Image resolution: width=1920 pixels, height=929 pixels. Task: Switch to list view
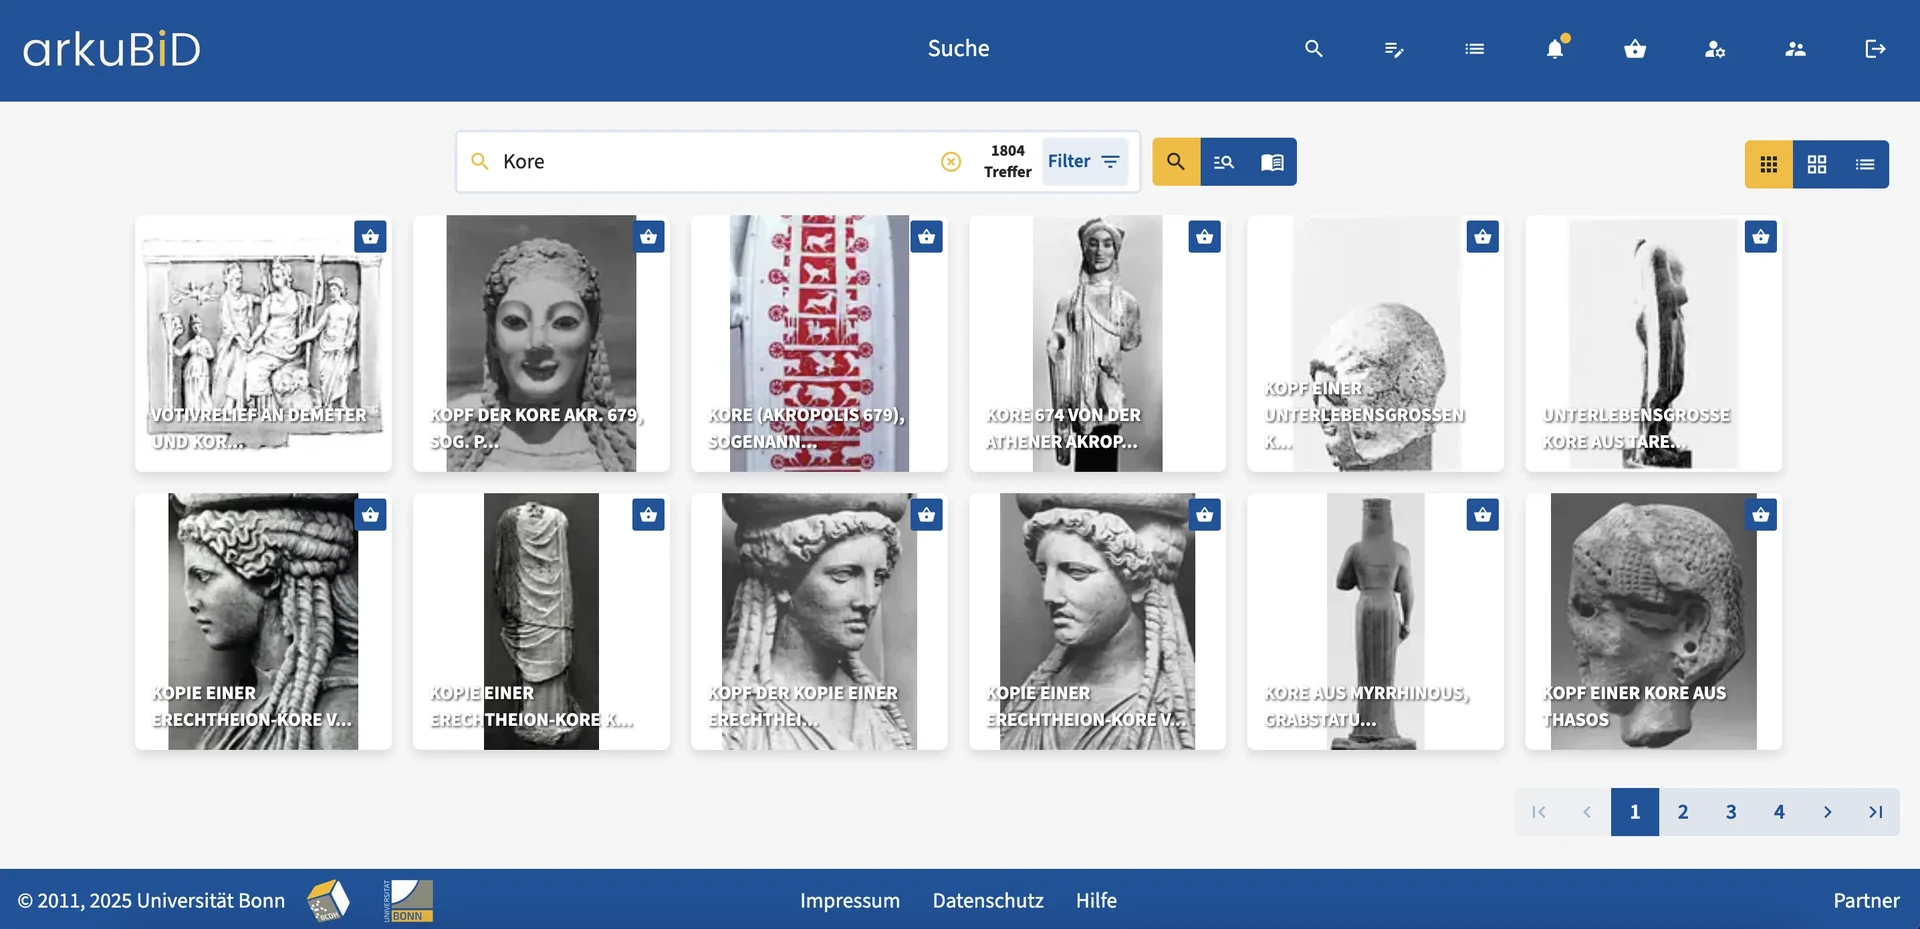pos(1865,164)
